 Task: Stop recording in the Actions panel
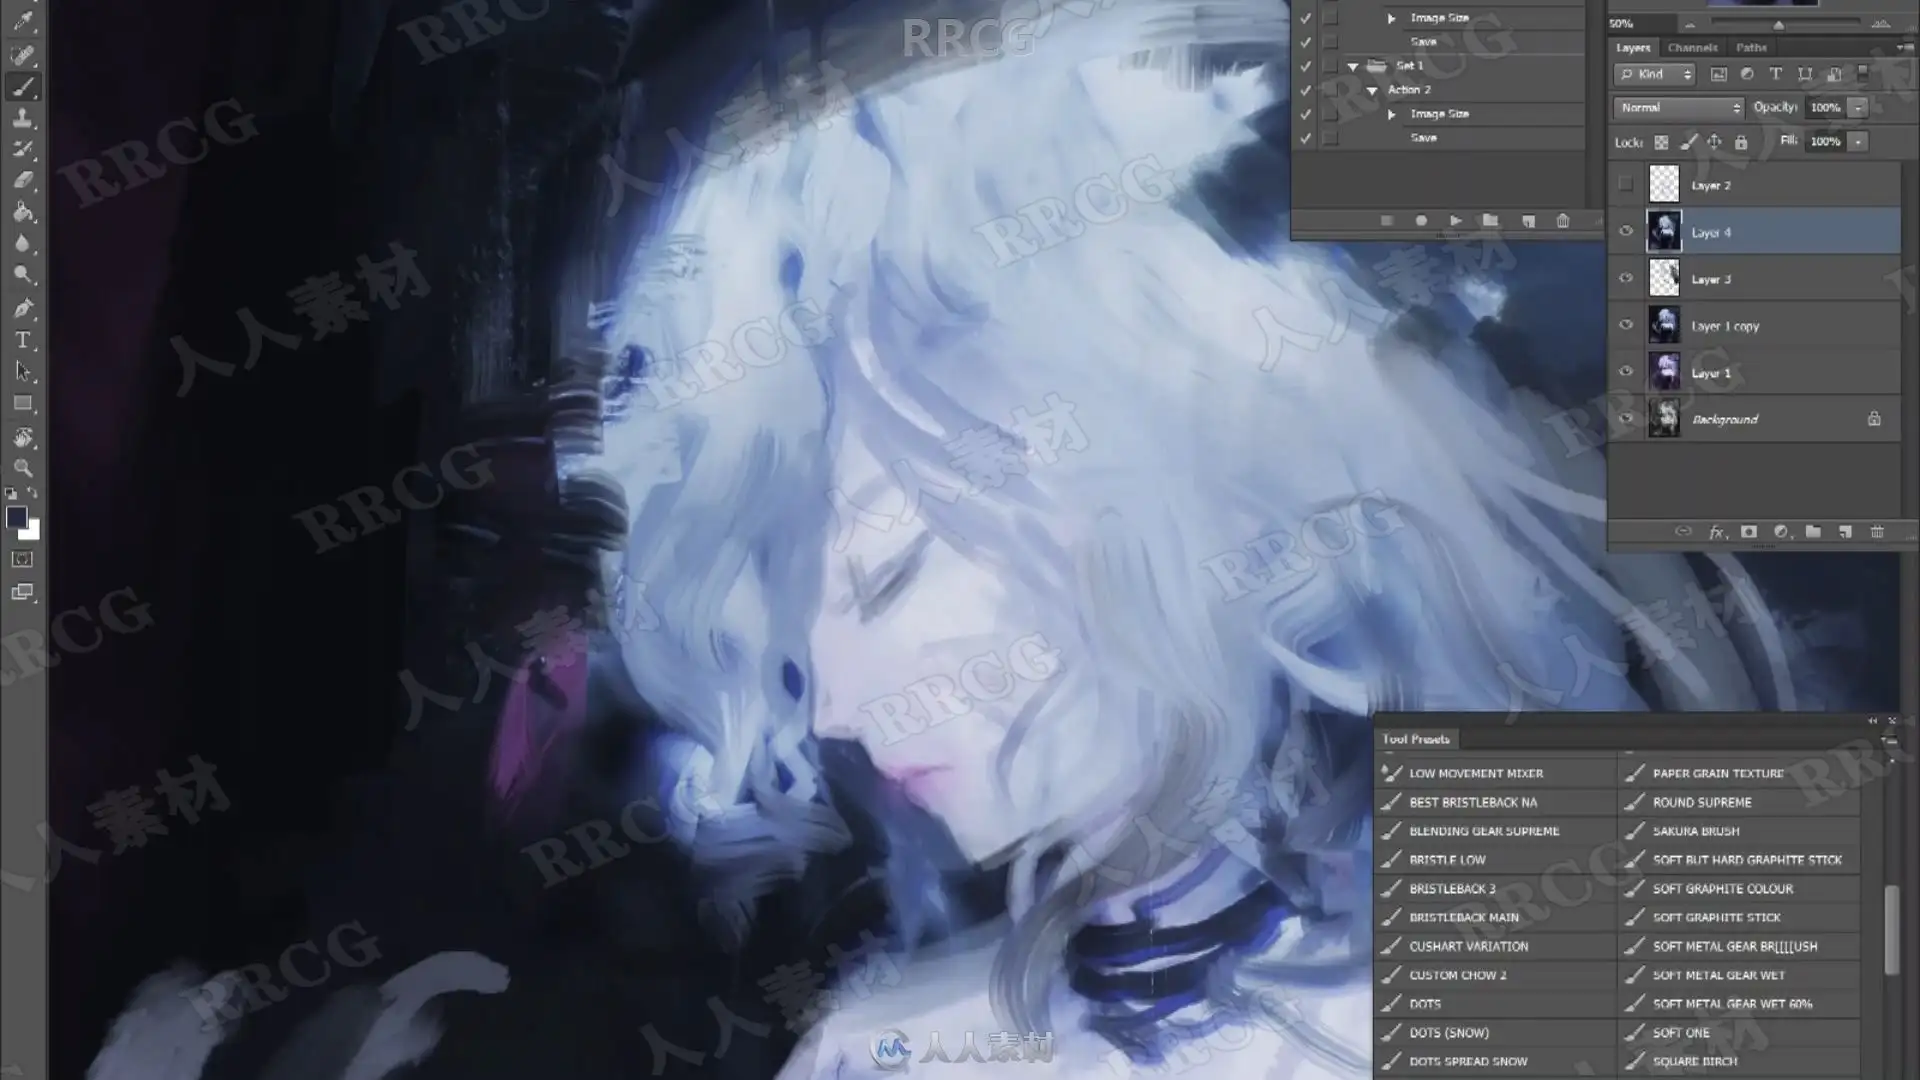(1386, 221)
